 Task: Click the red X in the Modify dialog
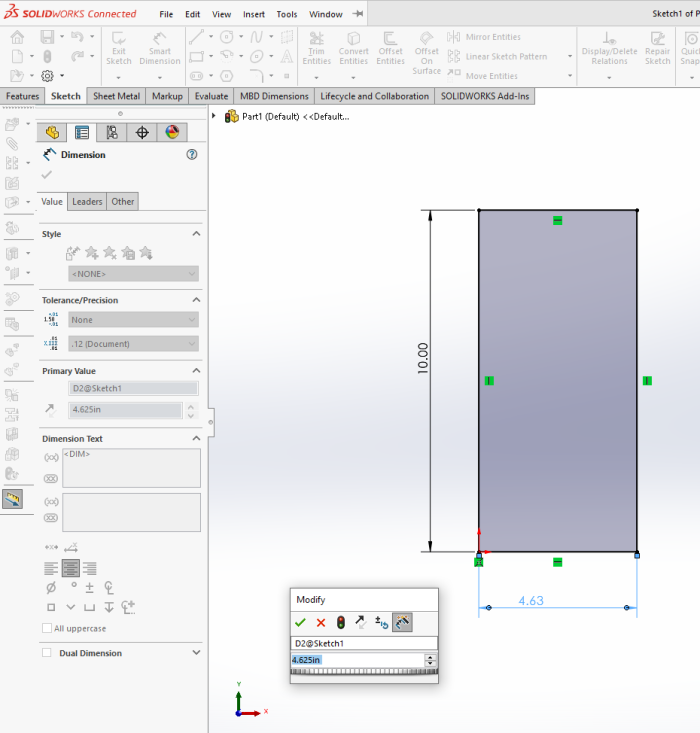coord(321,622)
